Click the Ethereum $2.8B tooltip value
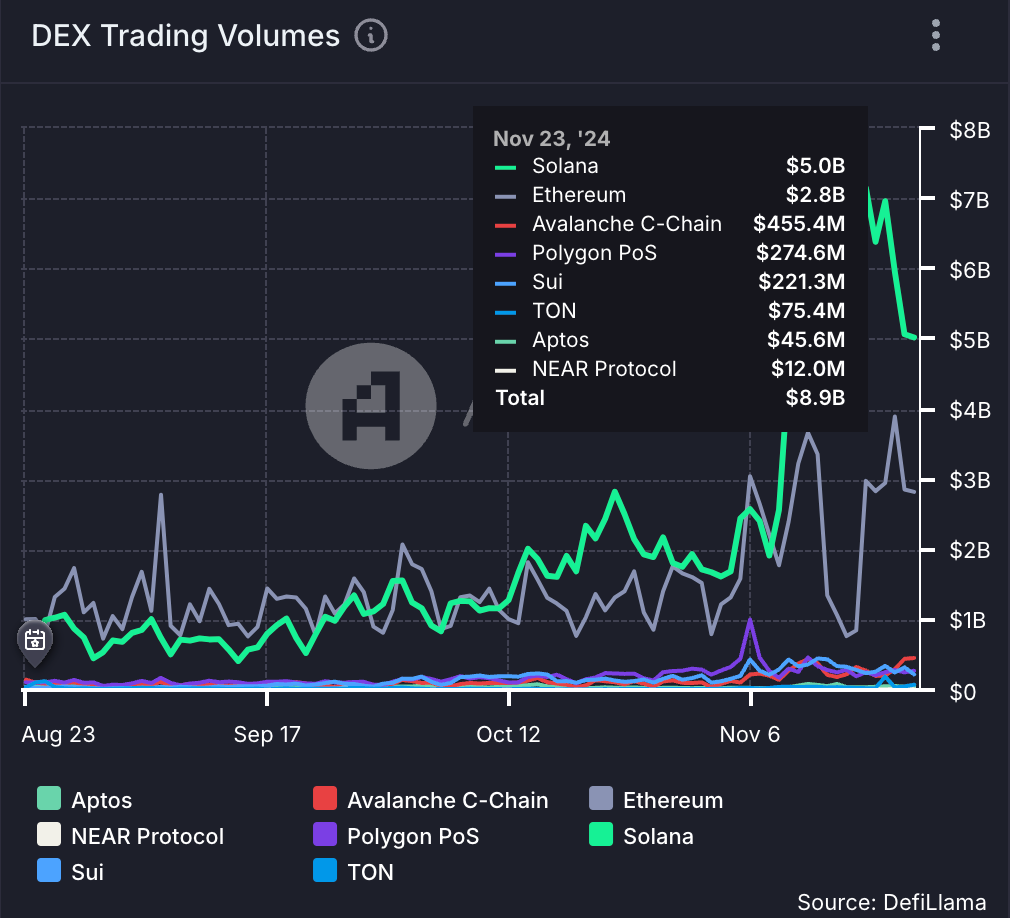This screenshot has height=918, width=1010. 815,195
